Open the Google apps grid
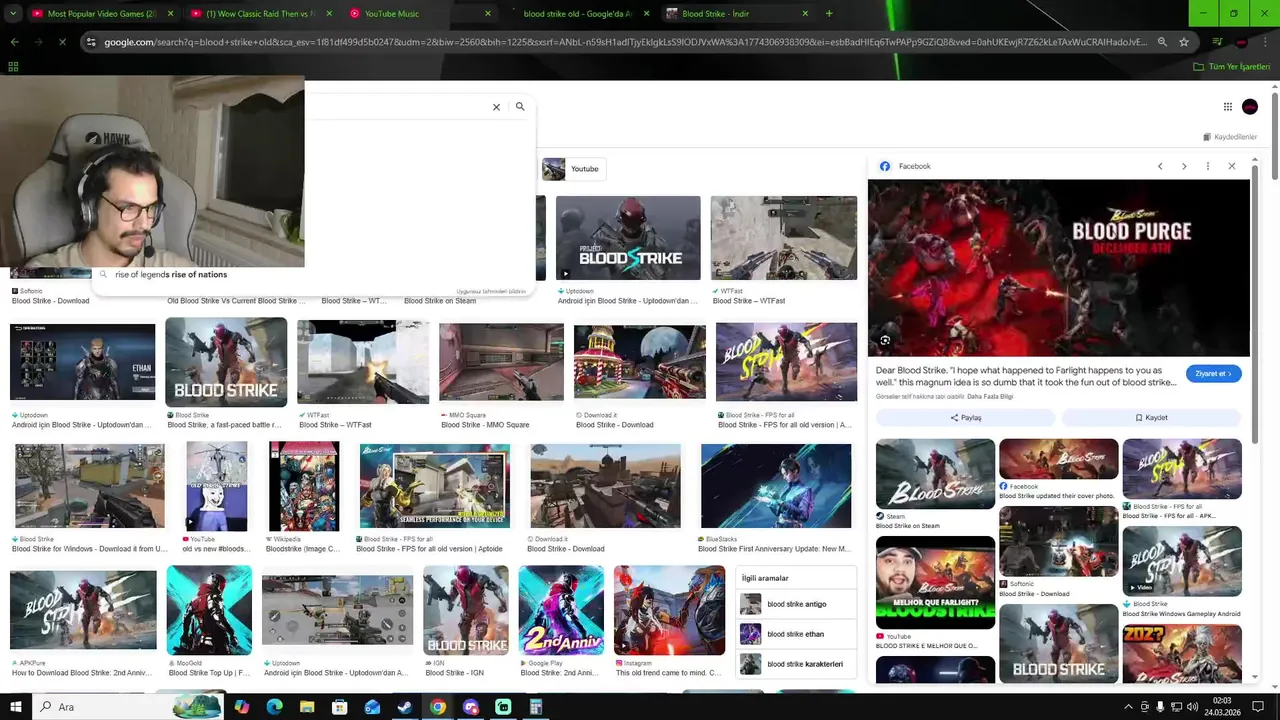 pyautogui.click(x=1228, y=107)
